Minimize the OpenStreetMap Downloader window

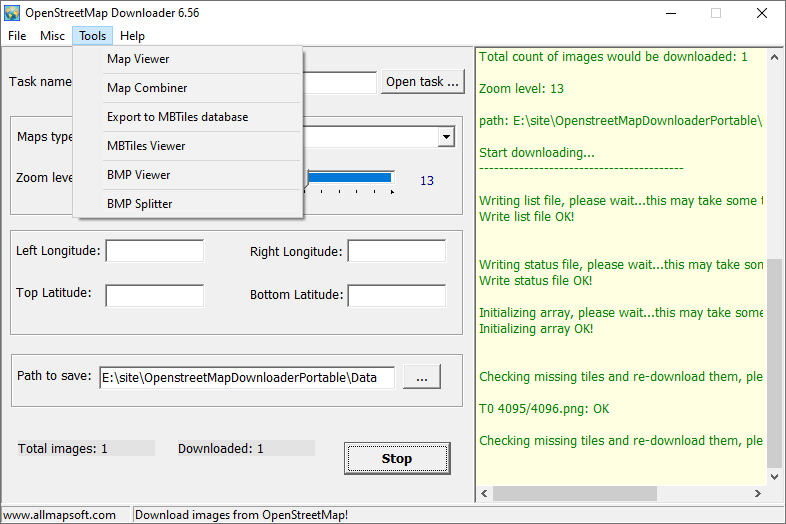pyautogui.click(x=671, y=14)
